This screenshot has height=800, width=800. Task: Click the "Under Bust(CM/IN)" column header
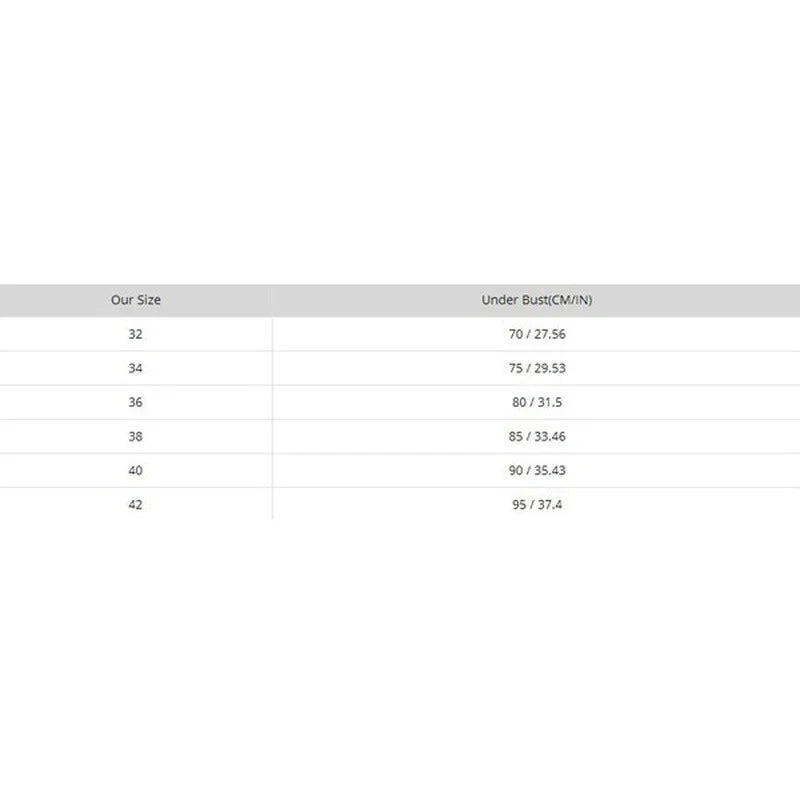coord(537,300)
